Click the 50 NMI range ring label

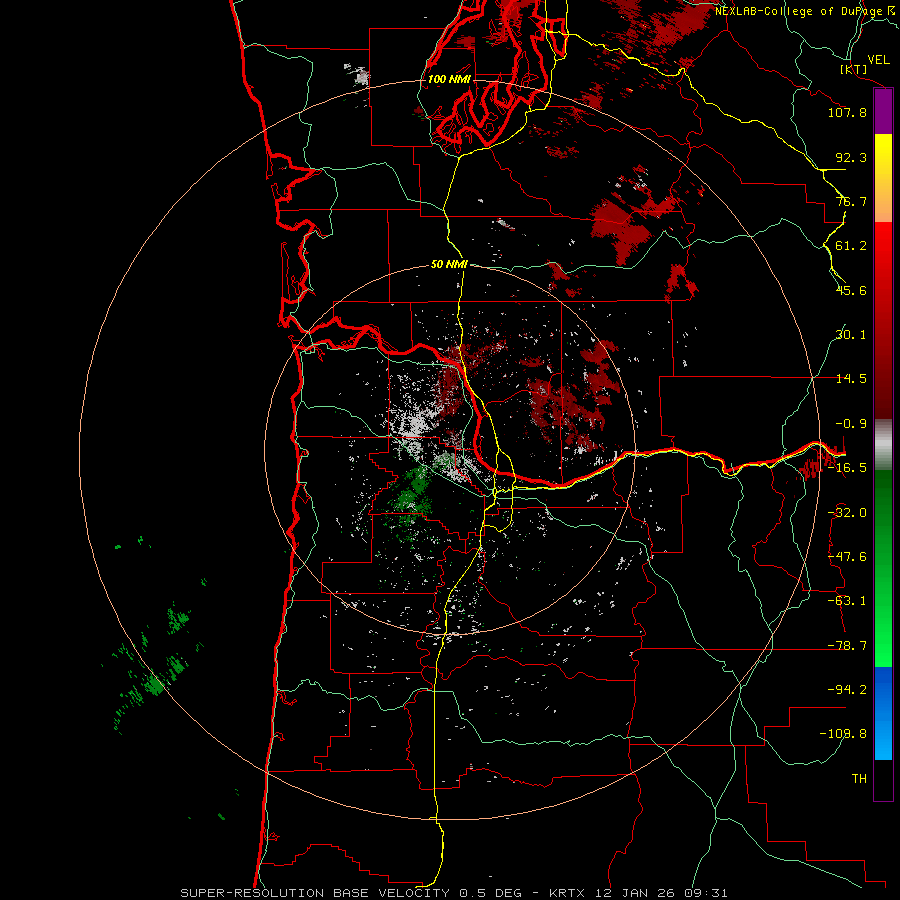[449, 264]
